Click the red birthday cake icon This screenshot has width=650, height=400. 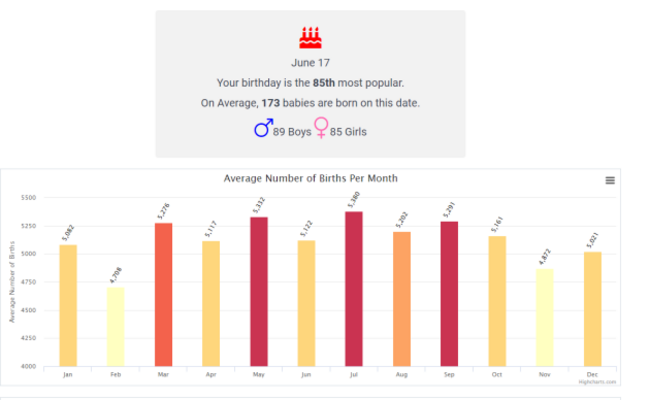coord(311,38)
